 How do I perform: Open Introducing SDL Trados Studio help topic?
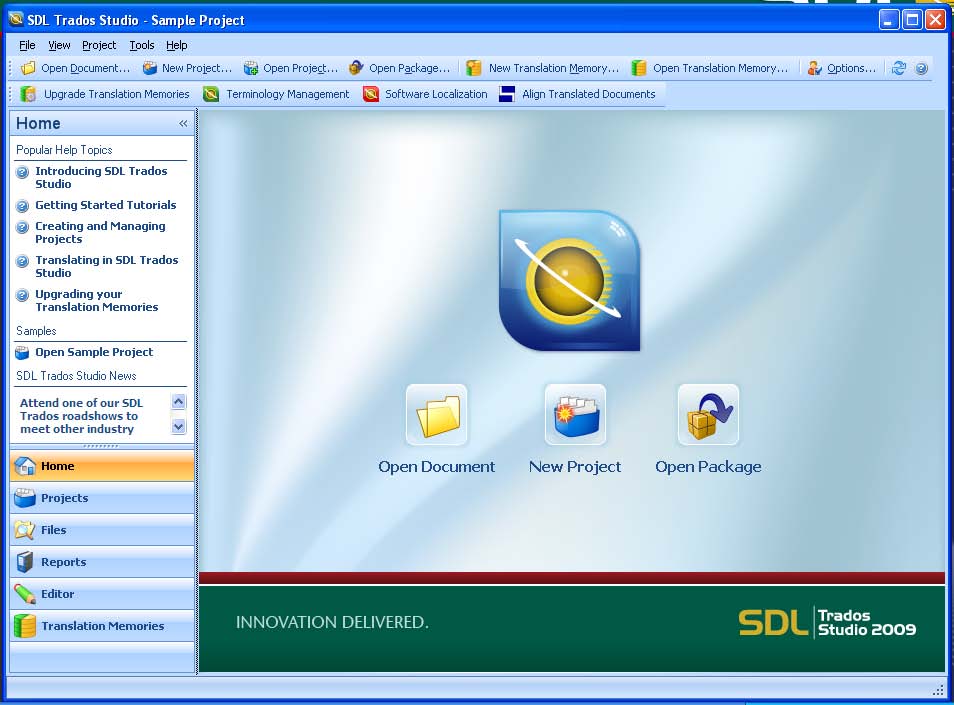point(101,178)
